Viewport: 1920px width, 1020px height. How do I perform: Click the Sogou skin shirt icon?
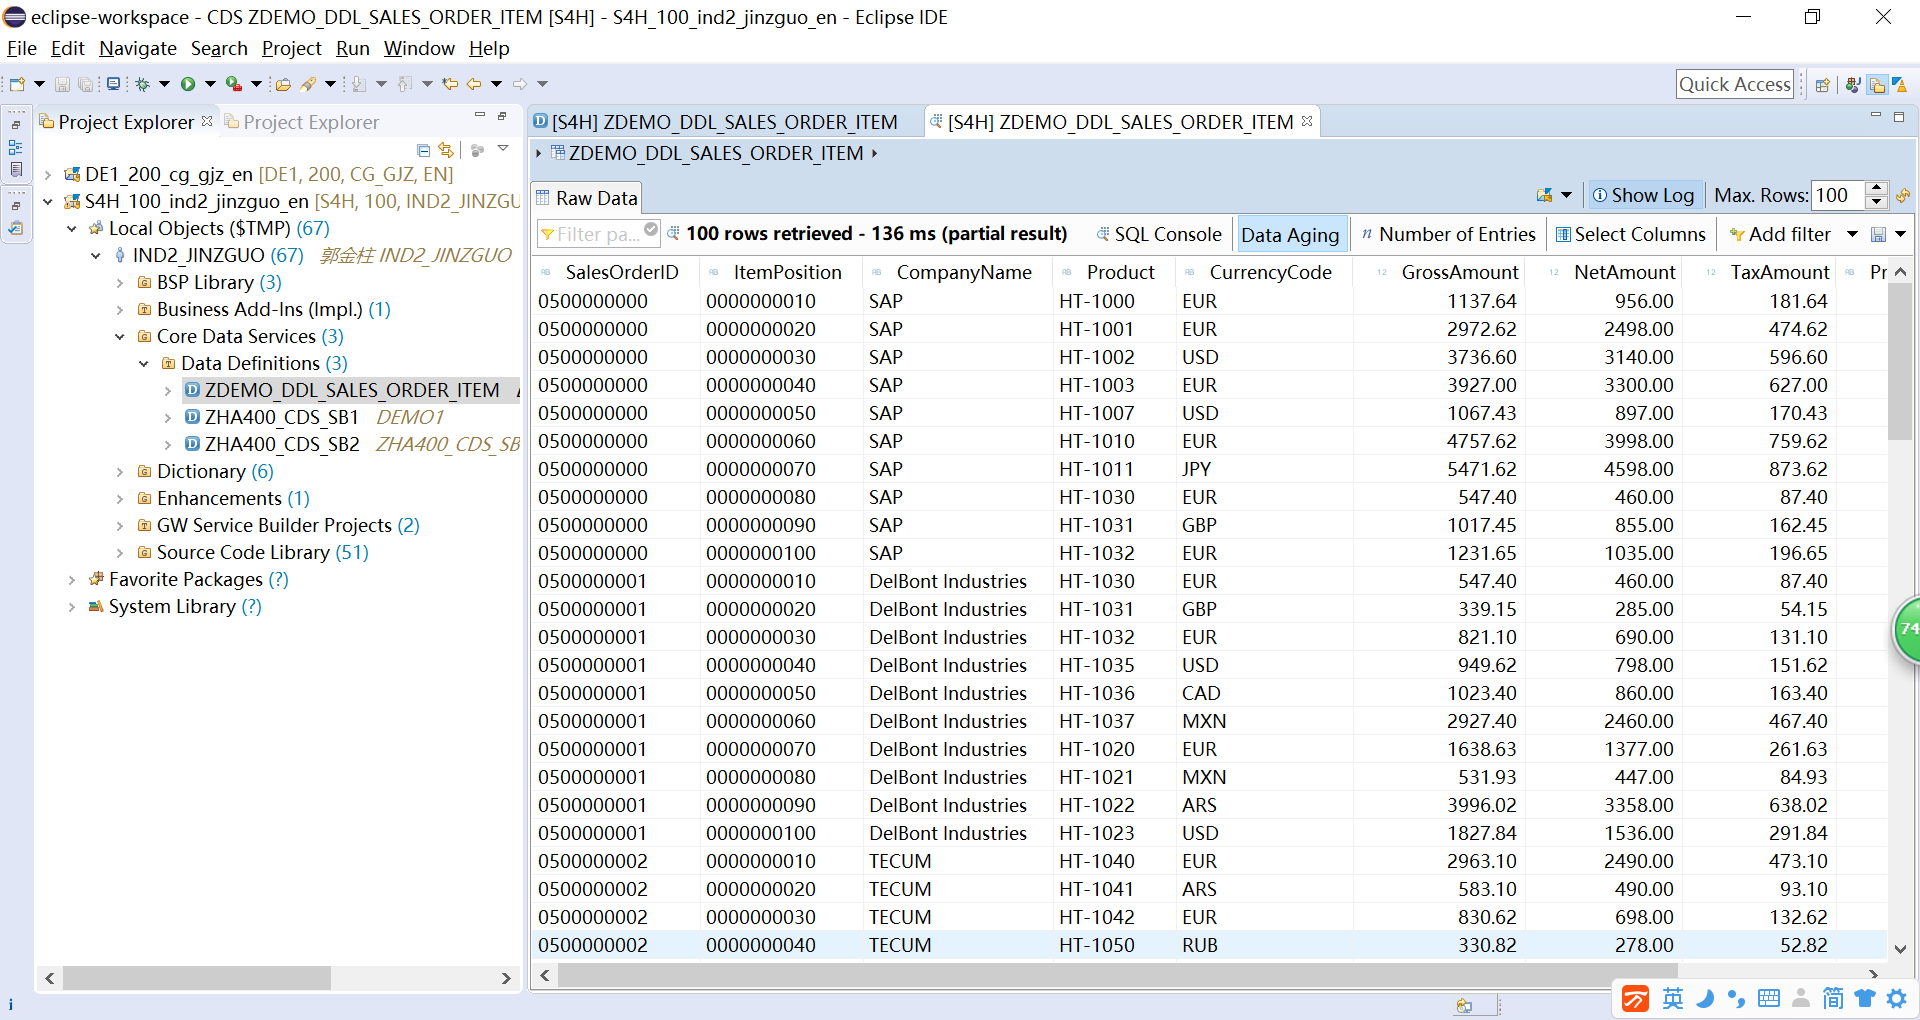pyautogui.click(x=1865, y=998)
